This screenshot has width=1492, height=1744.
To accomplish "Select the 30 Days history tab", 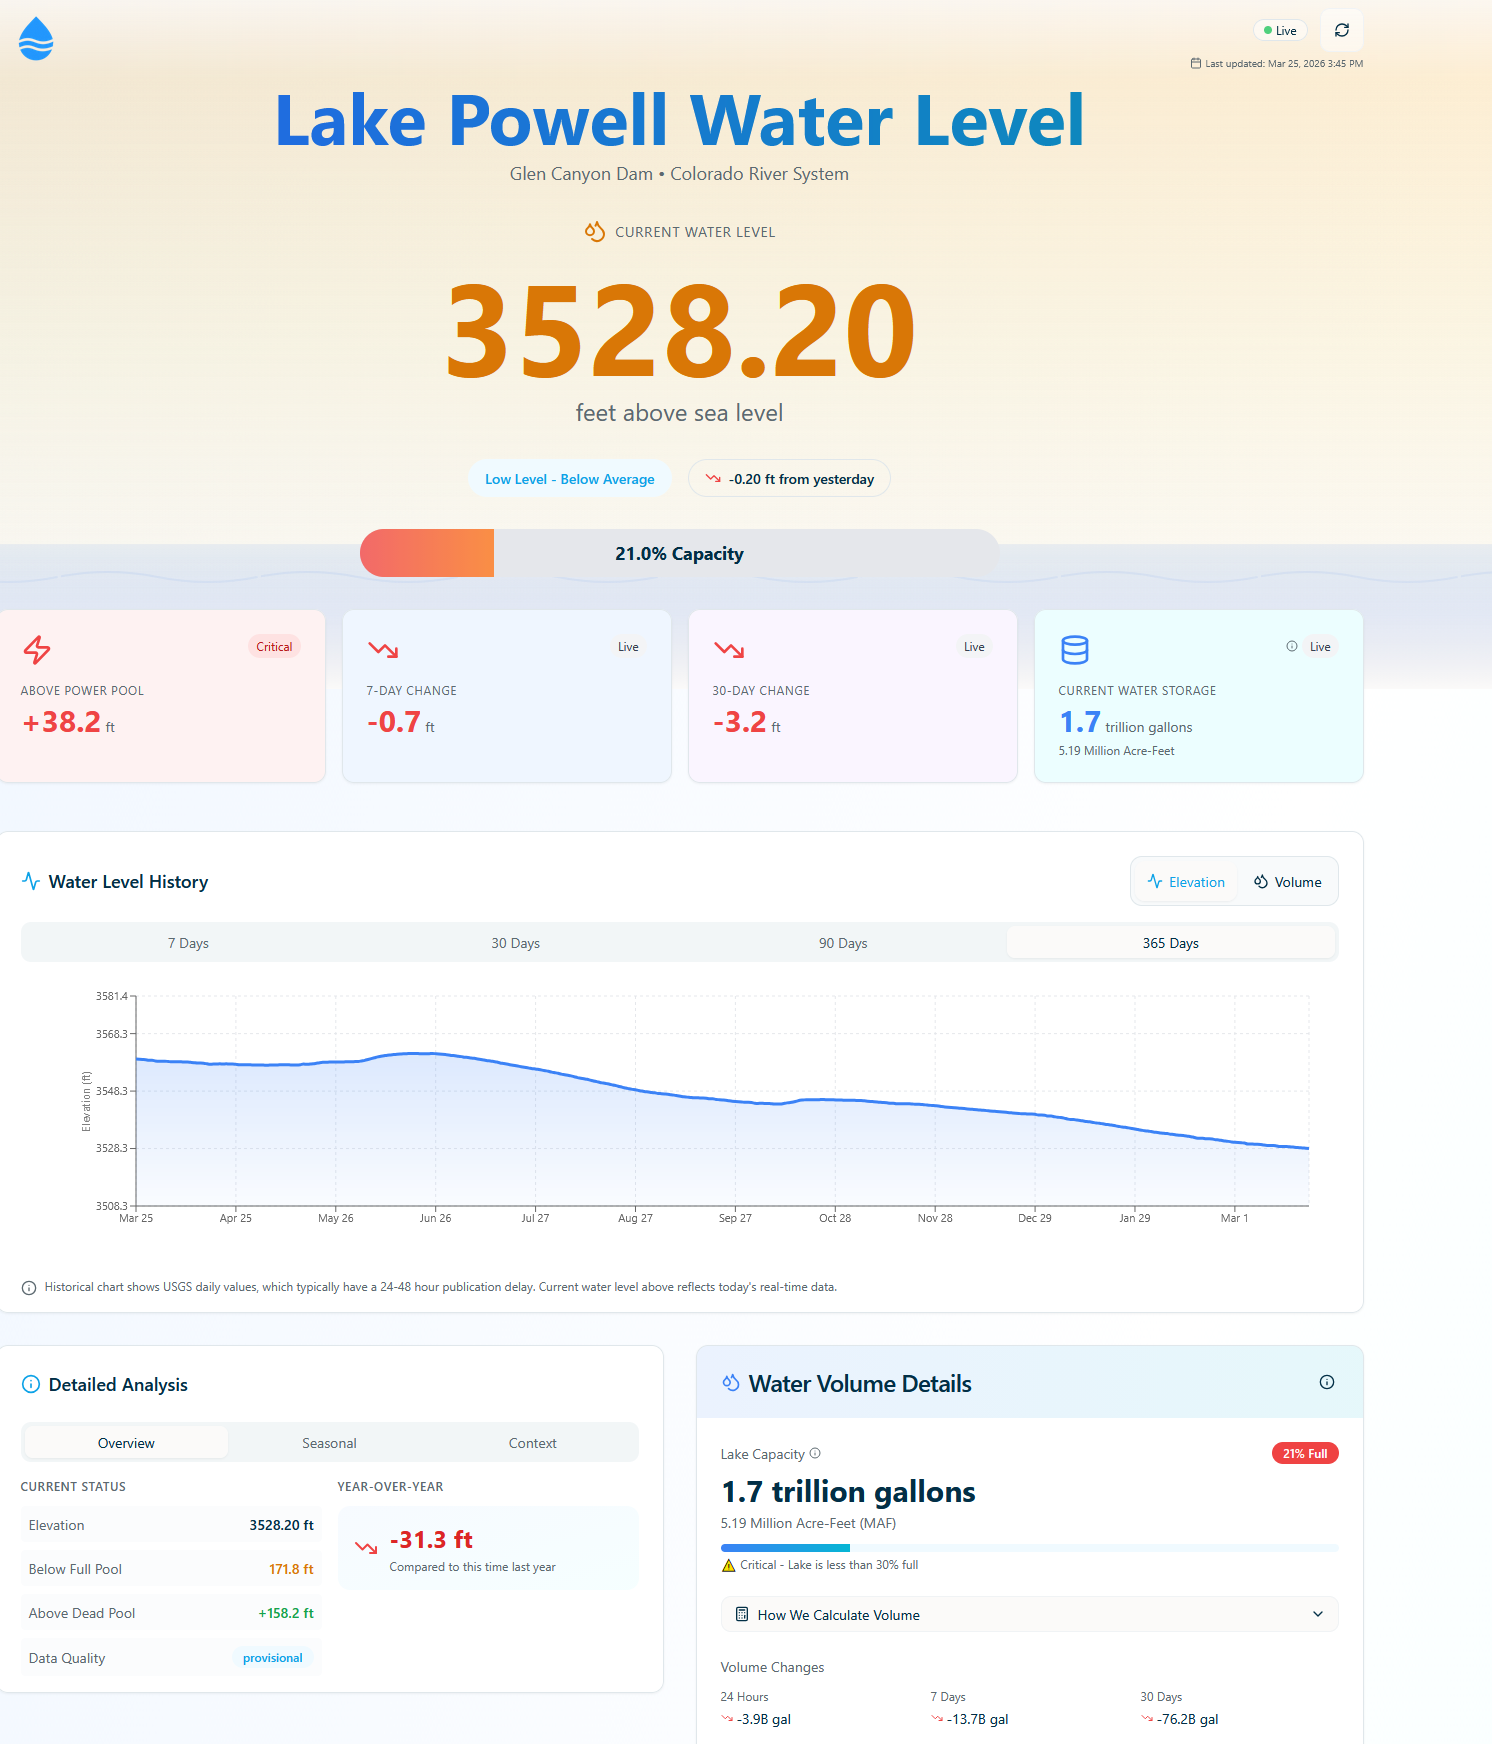I will tap(515, 943).
